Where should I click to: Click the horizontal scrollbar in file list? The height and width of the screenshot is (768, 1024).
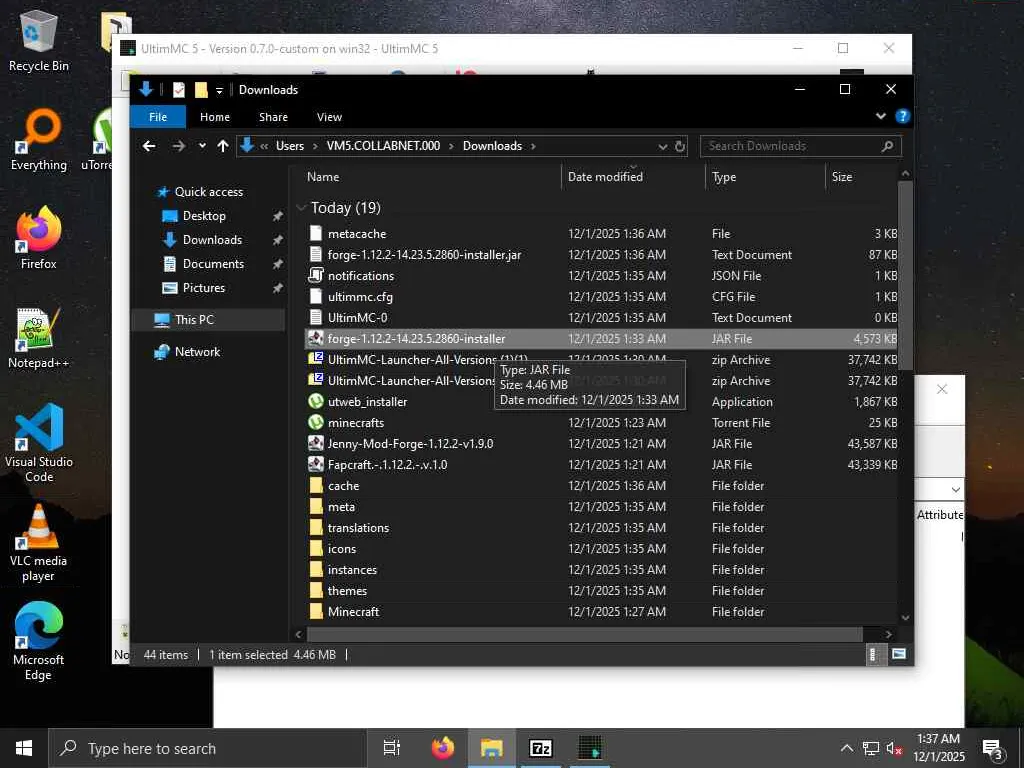tap(584, 634)
